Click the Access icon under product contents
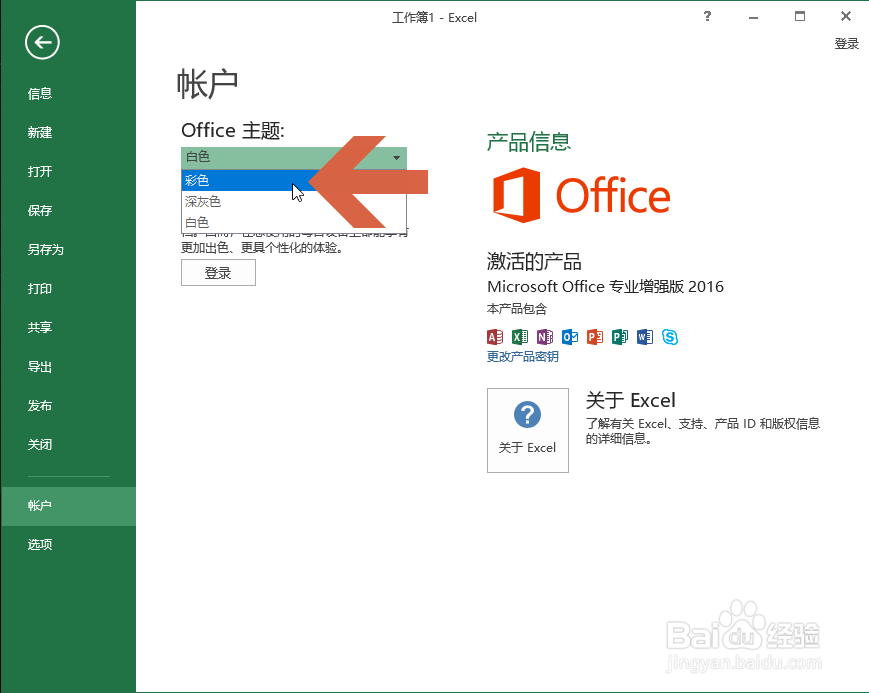Viewport: 869px width, 693px height. [x=495, y=337]
